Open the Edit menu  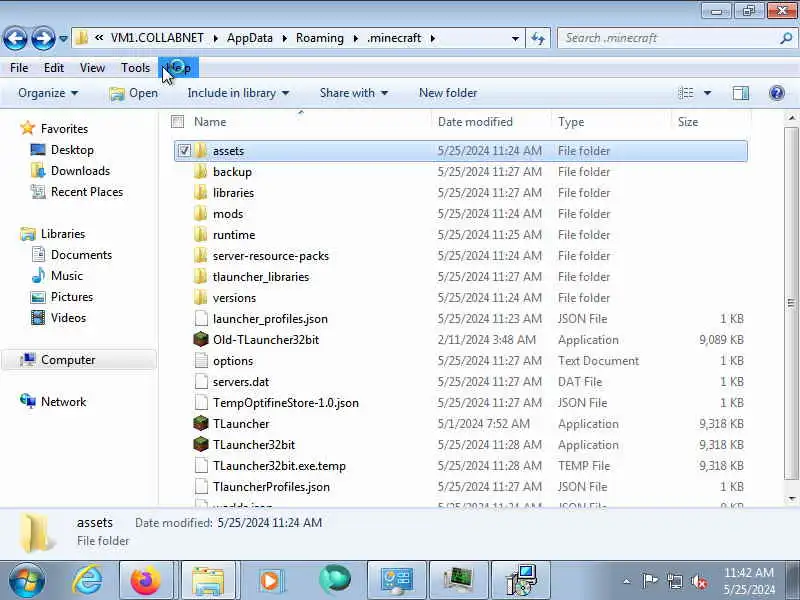pyautogui.click(x=54, y=67)
